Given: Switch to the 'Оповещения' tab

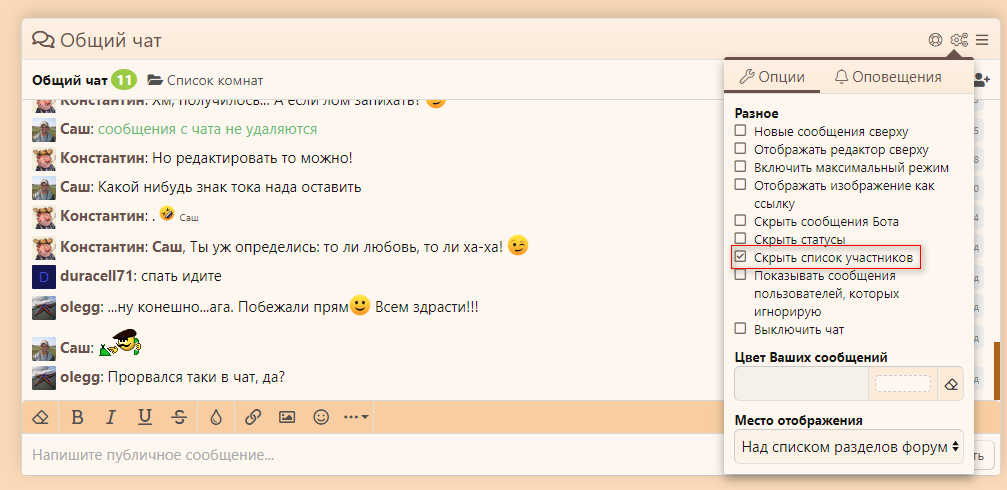Looking at the screenshot, I should tap(887, 77).
